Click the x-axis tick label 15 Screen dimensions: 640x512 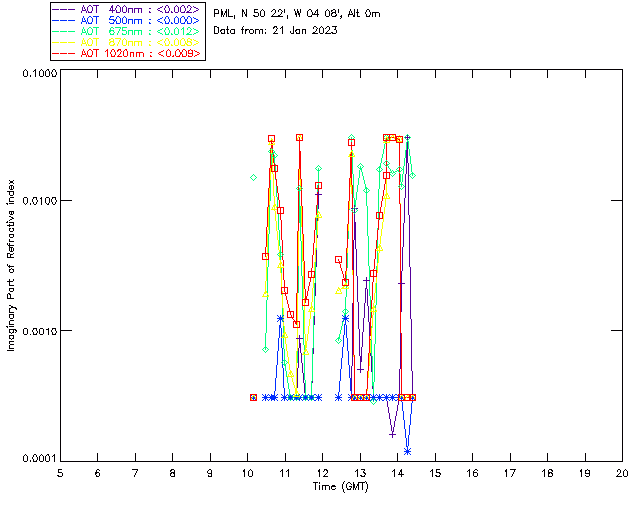click(435, 473)
